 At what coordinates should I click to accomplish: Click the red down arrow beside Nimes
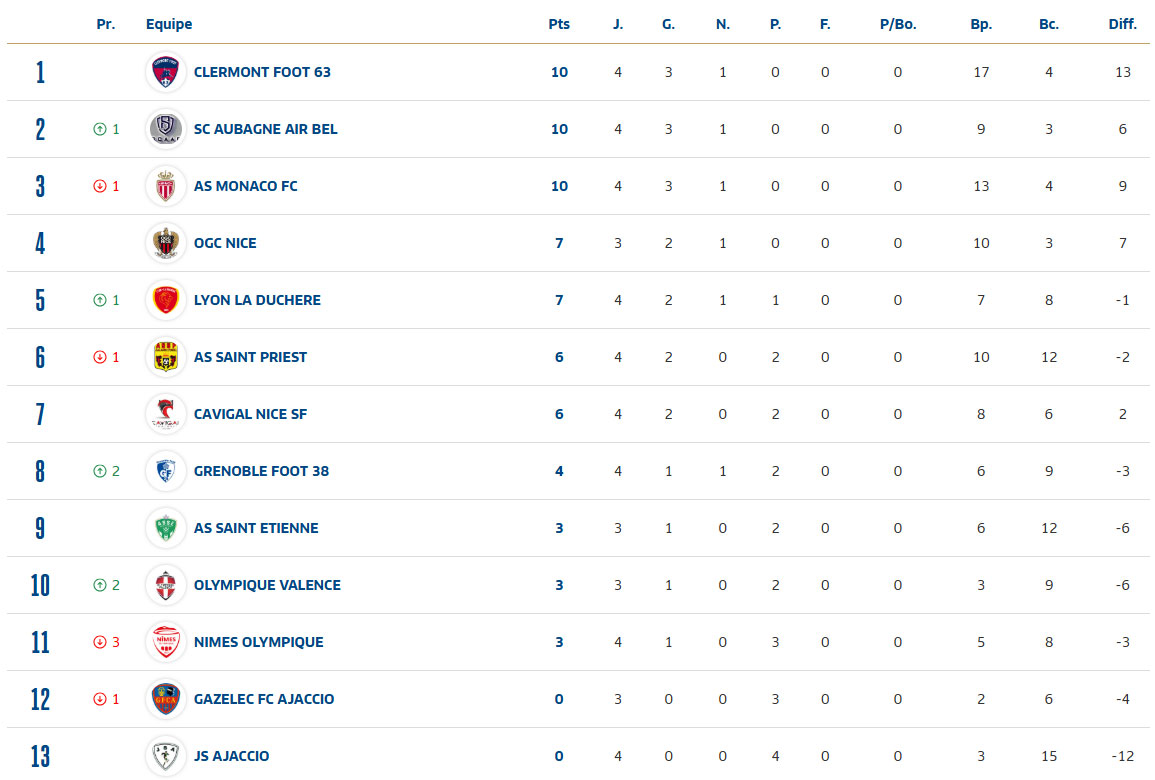(99, 642)
